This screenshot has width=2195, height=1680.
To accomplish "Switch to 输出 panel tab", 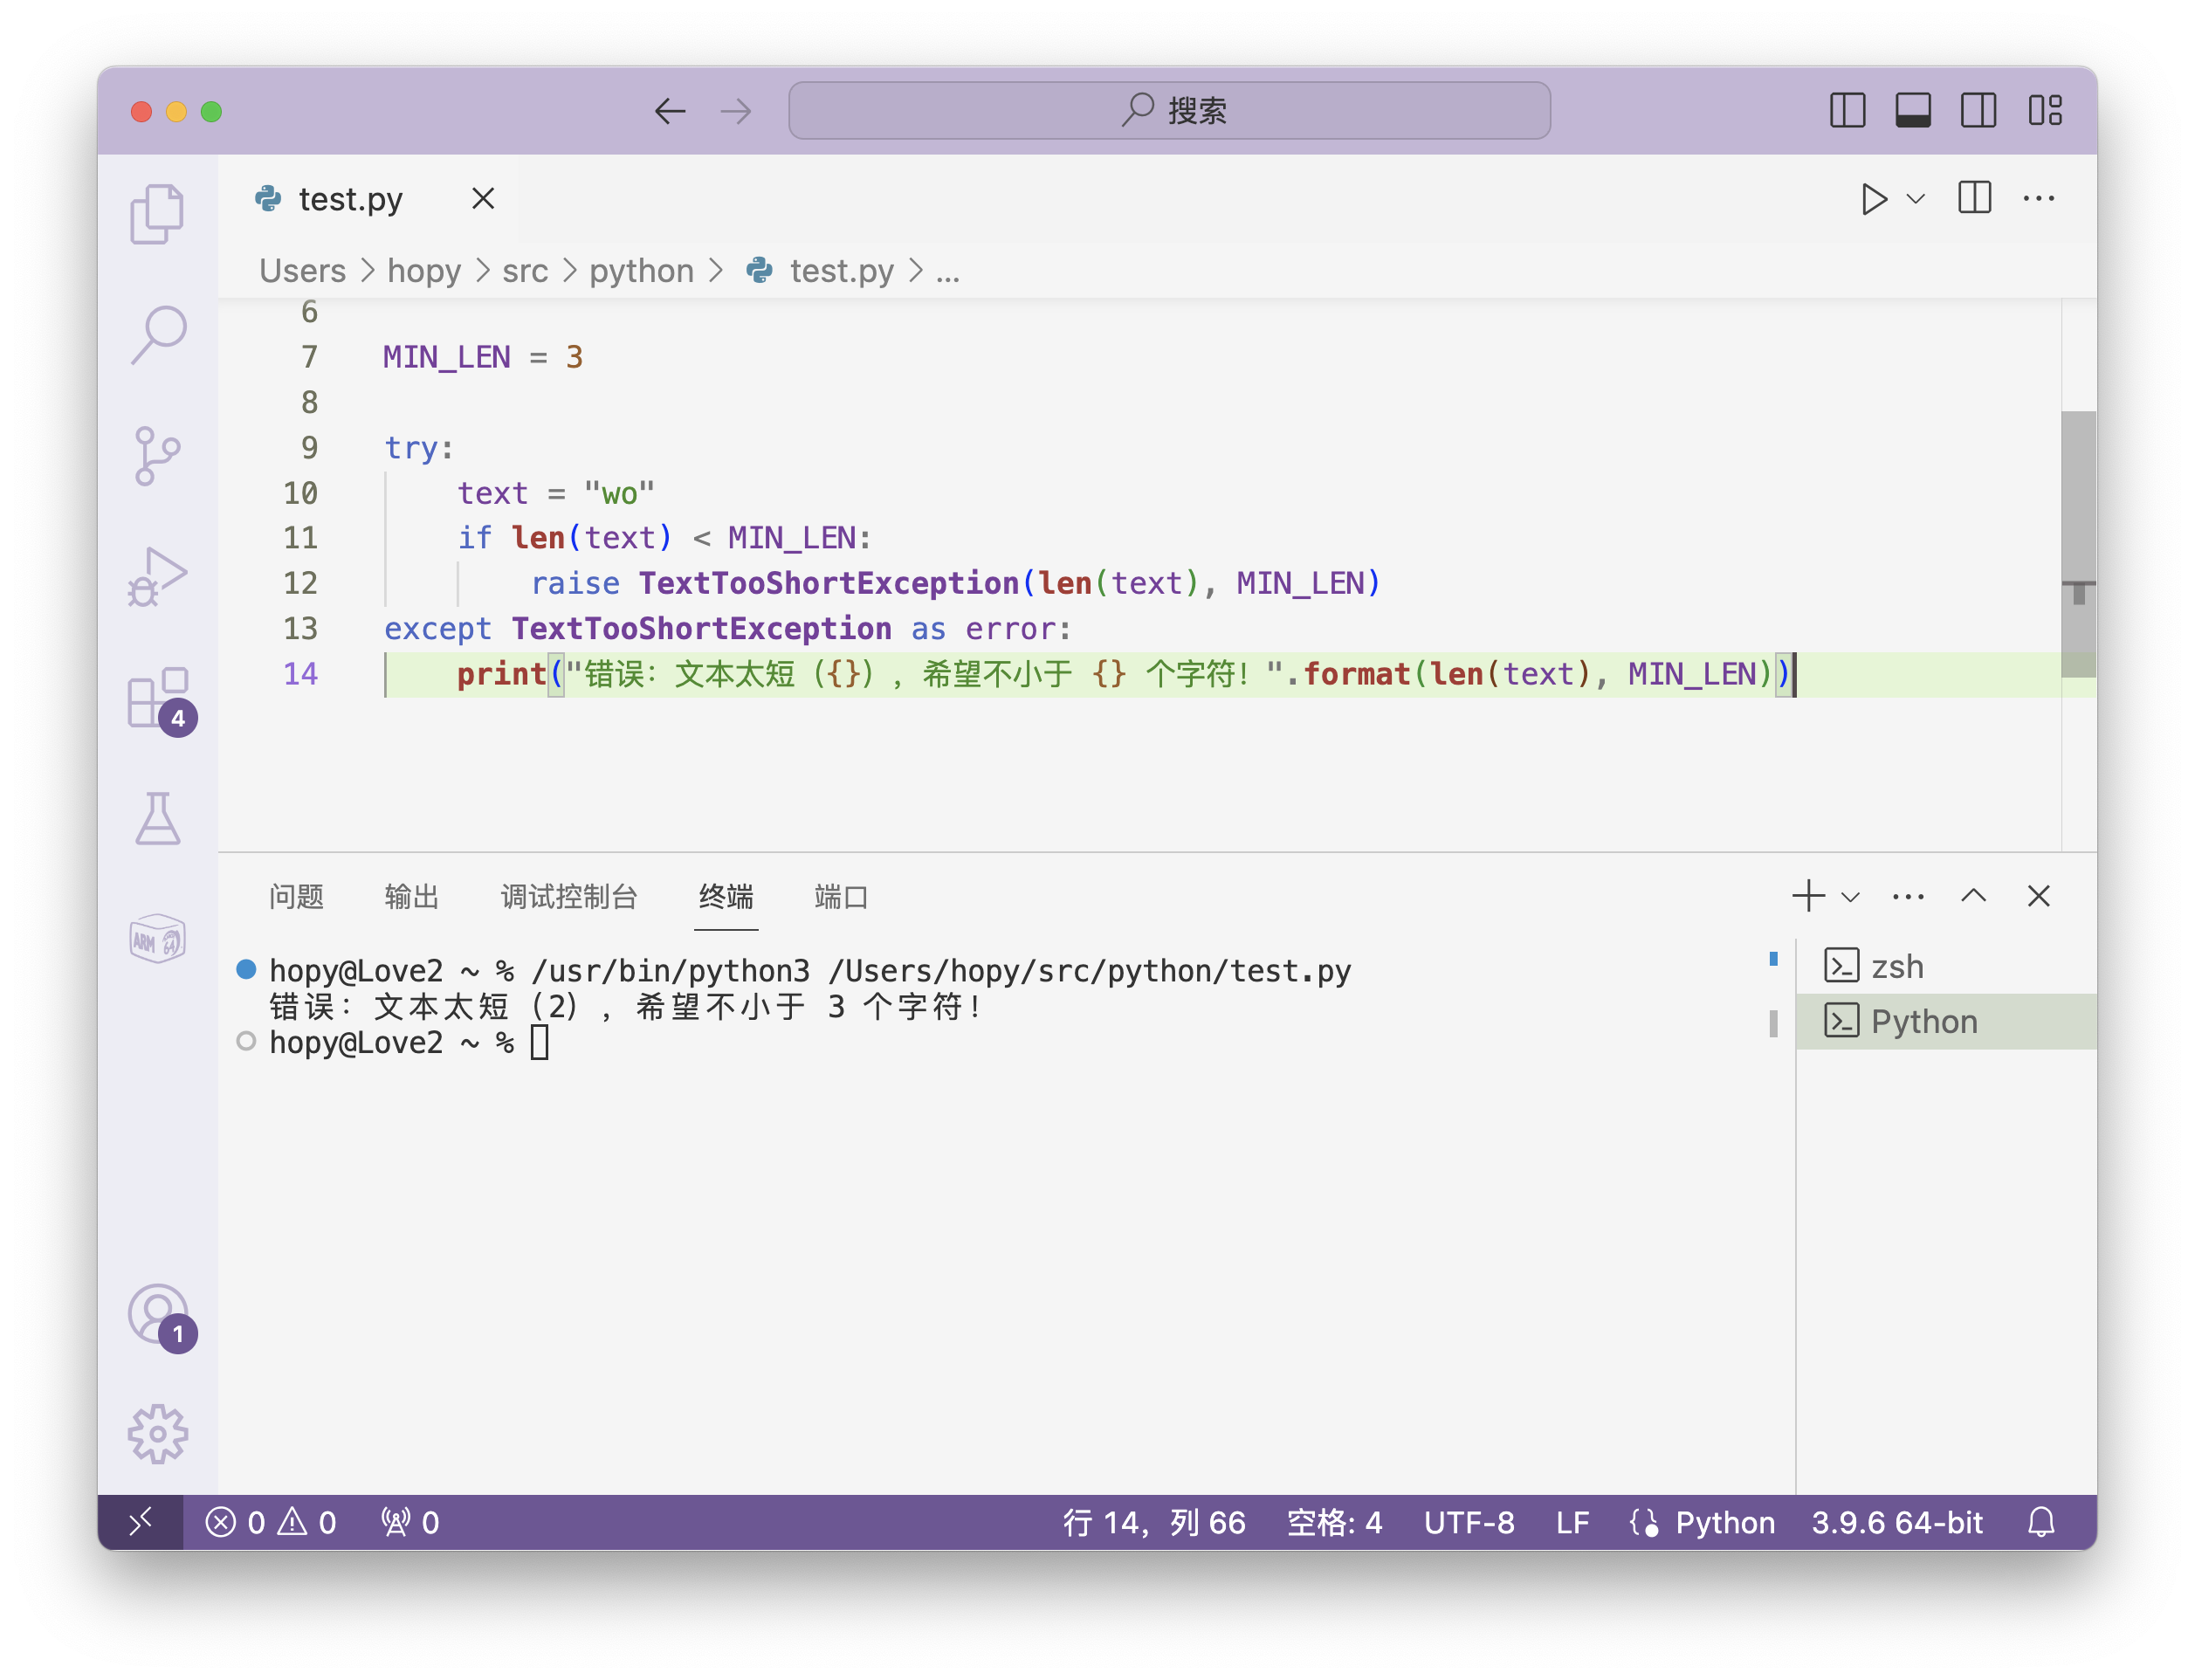I will point(411,897).
